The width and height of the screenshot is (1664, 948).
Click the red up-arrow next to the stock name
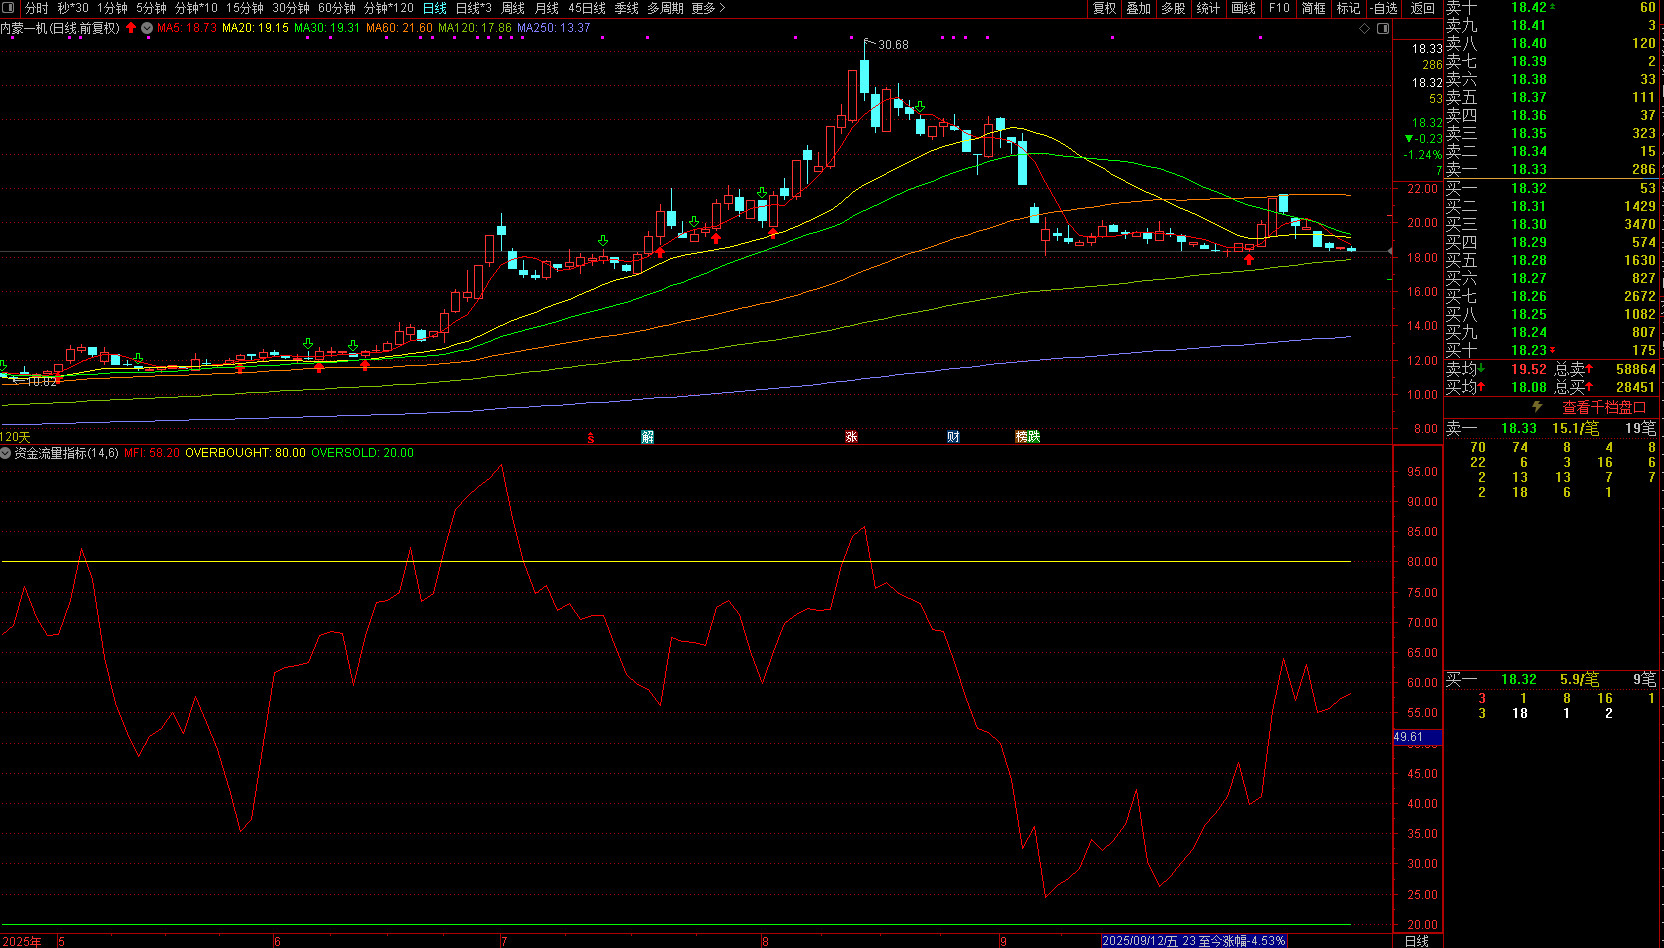pos(131,28)
